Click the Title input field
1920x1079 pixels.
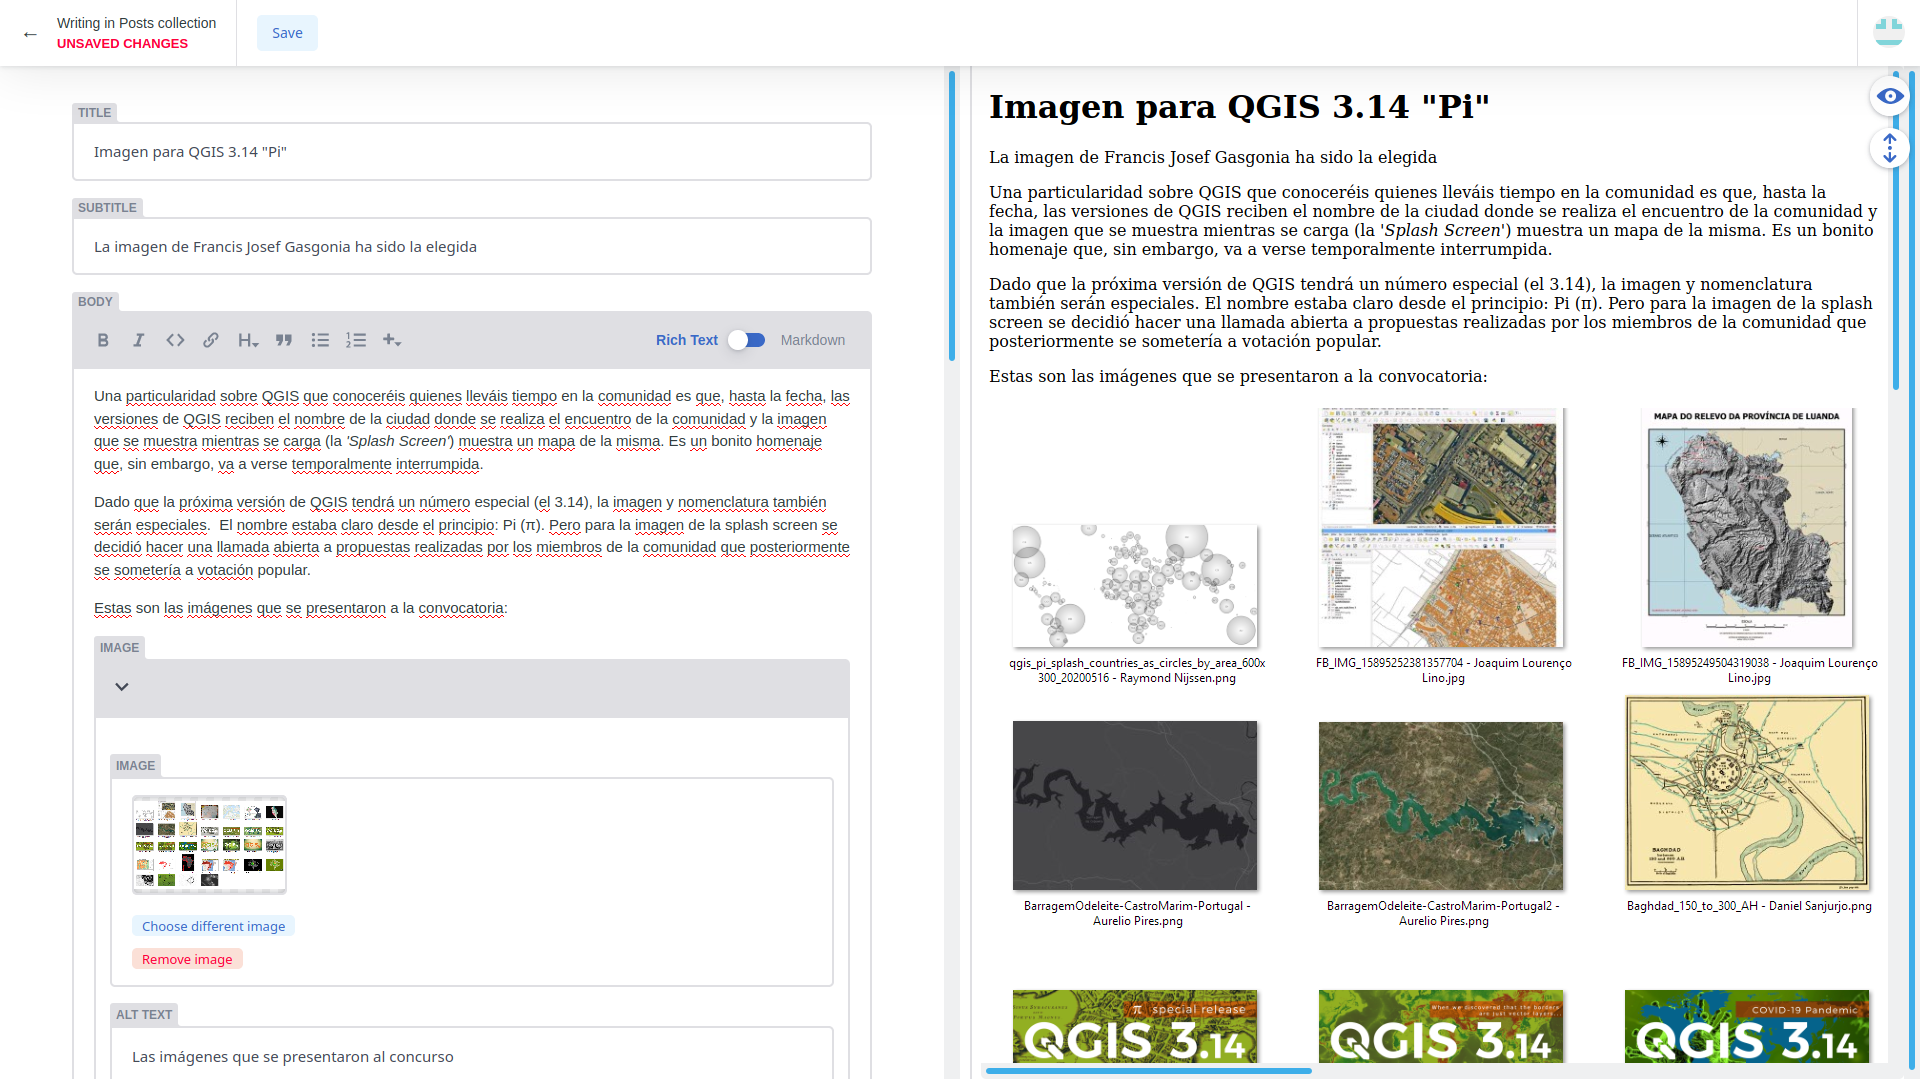[472, 152]
